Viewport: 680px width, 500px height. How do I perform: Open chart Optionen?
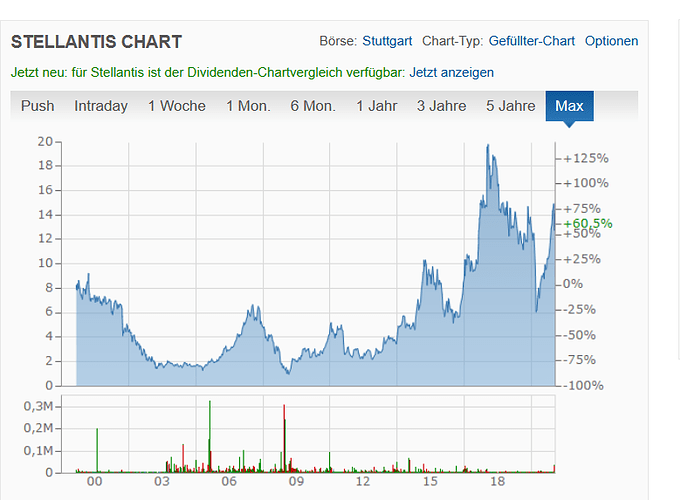click(x=611, y=41)
